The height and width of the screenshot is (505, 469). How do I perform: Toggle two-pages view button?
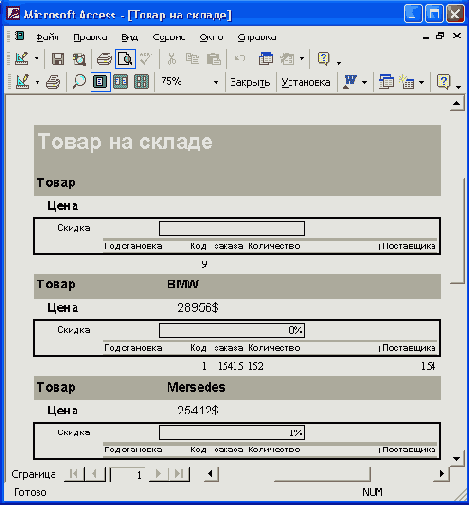(121, 82)
